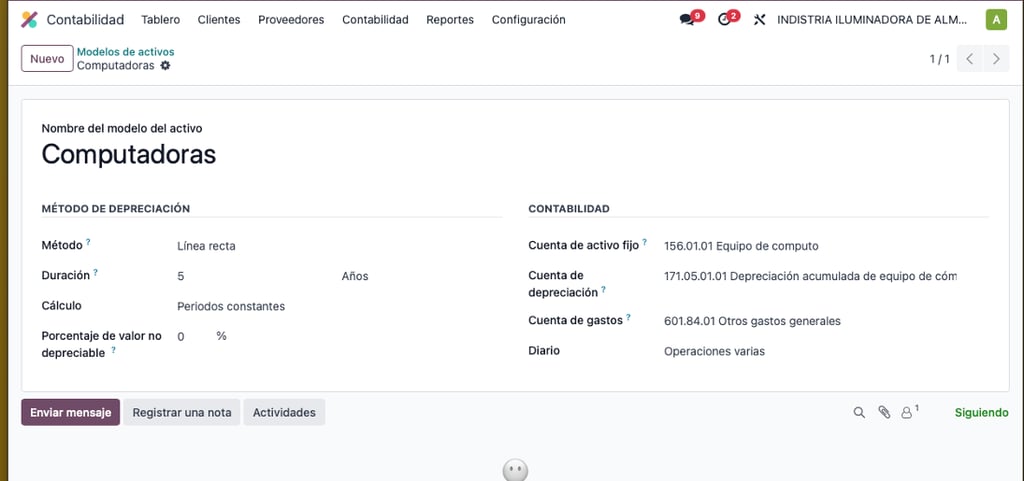This screenshot has height=481, width=1024.
Task: Click the Computadoras breadcrumb text
Action: click(x=116, y=65)
